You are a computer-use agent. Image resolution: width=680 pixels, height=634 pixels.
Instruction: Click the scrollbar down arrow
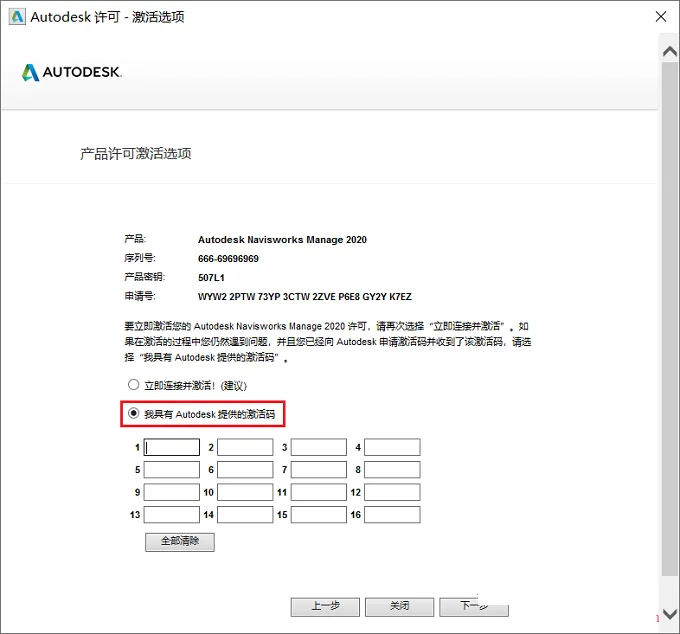(x=670, y=614)
